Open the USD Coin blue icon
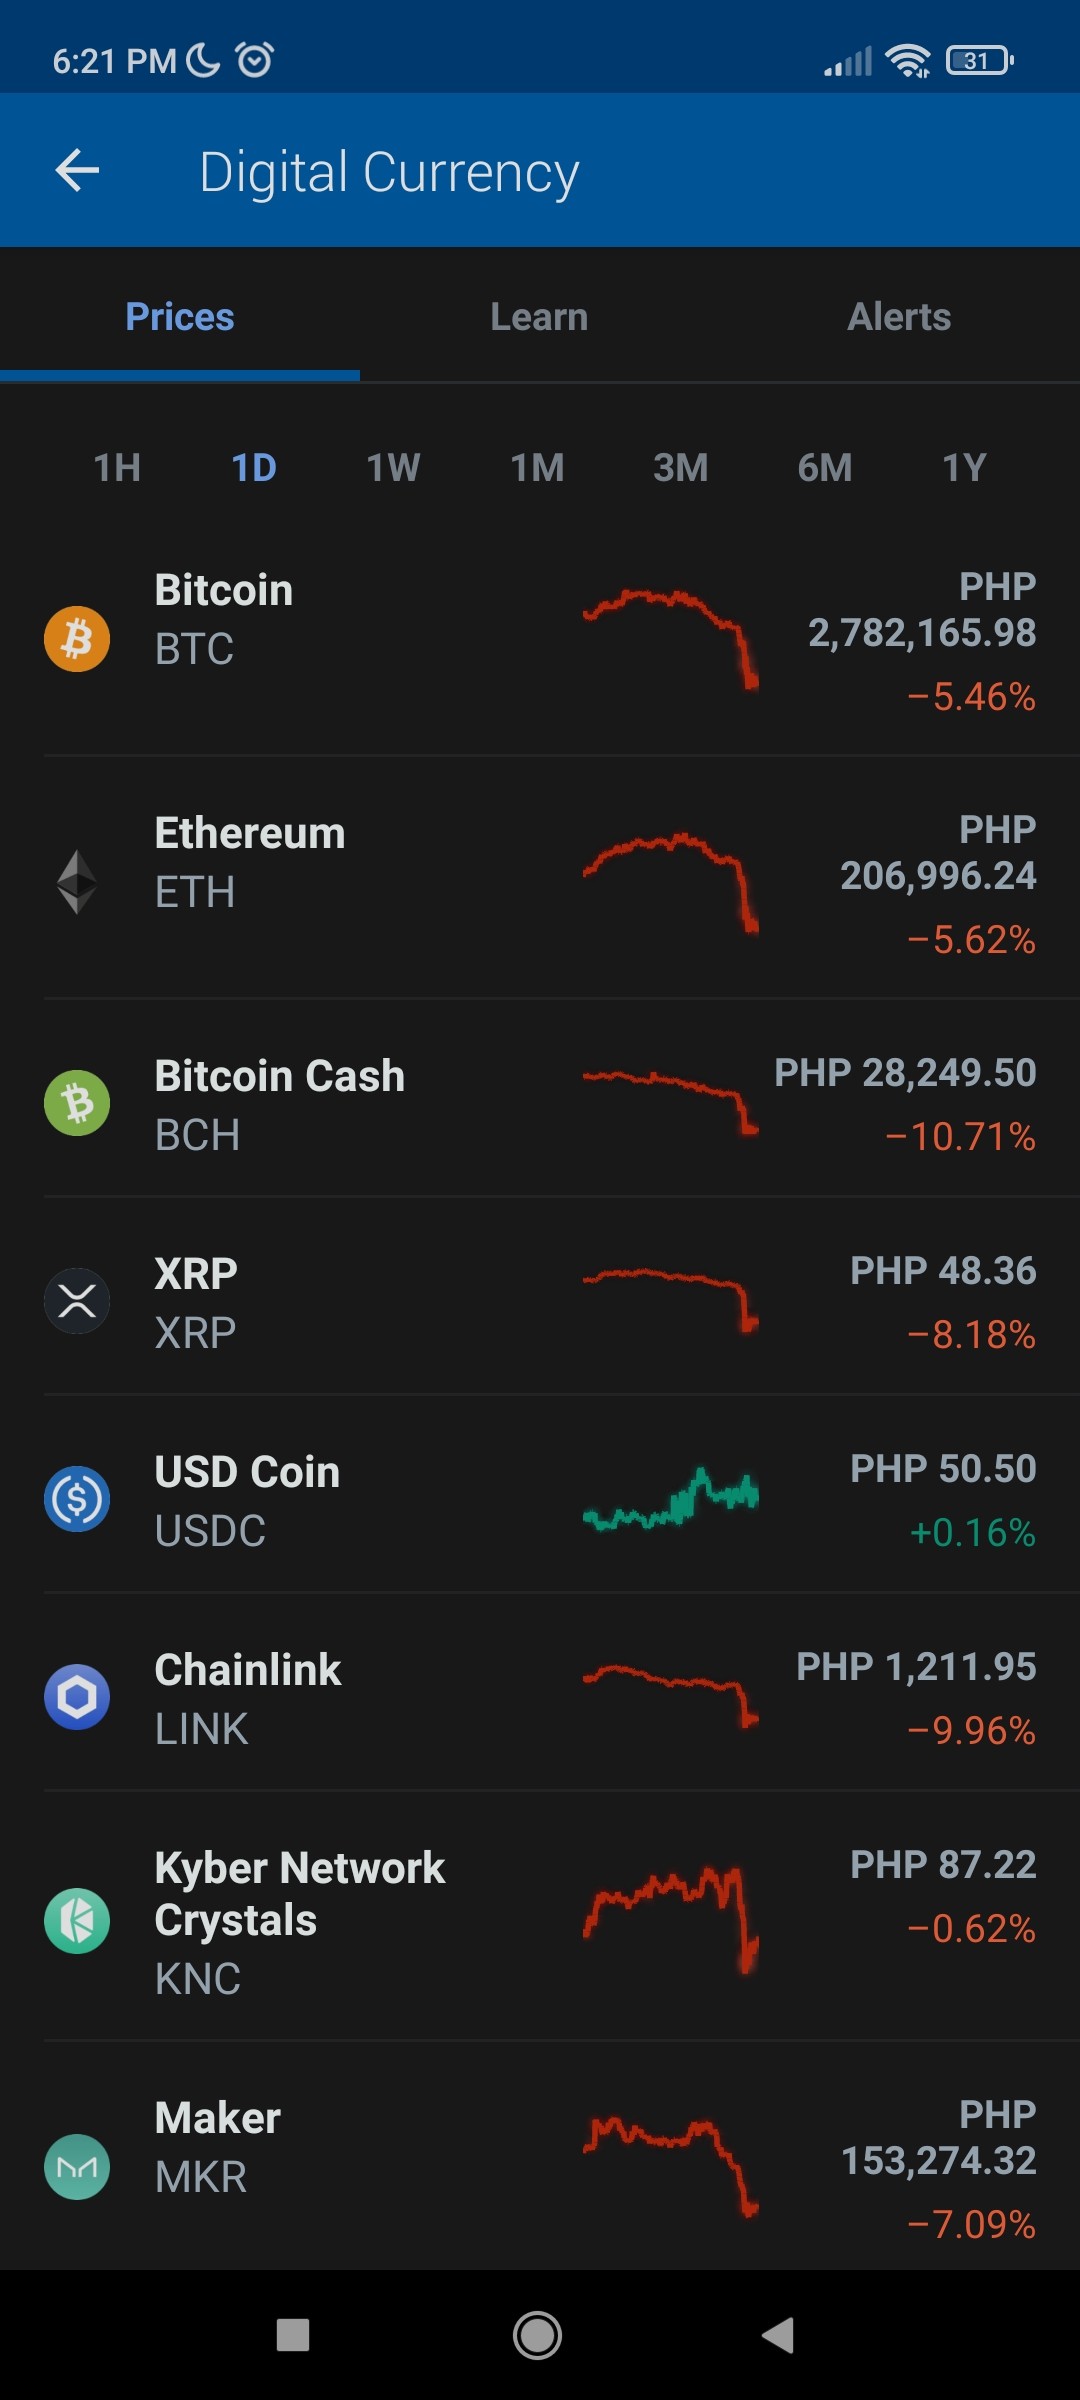This screenshot has height=2400, width=1080. (x=77, y=1499)
